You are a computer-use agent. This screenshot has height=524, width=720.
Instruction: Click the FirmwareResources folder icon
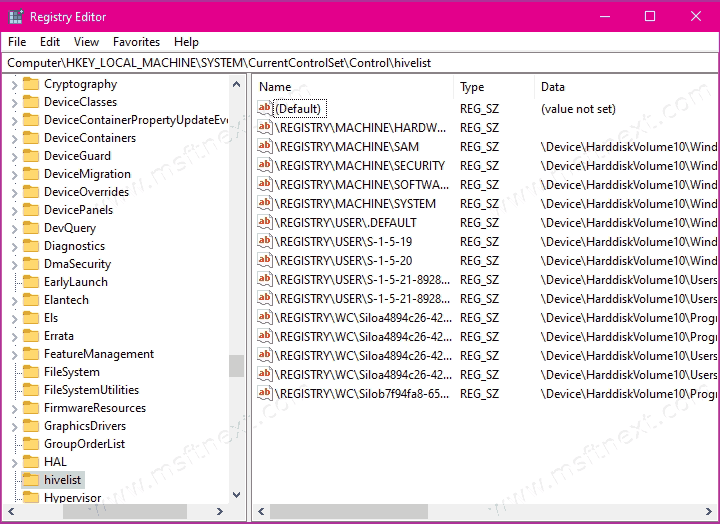tap(31, 408)
